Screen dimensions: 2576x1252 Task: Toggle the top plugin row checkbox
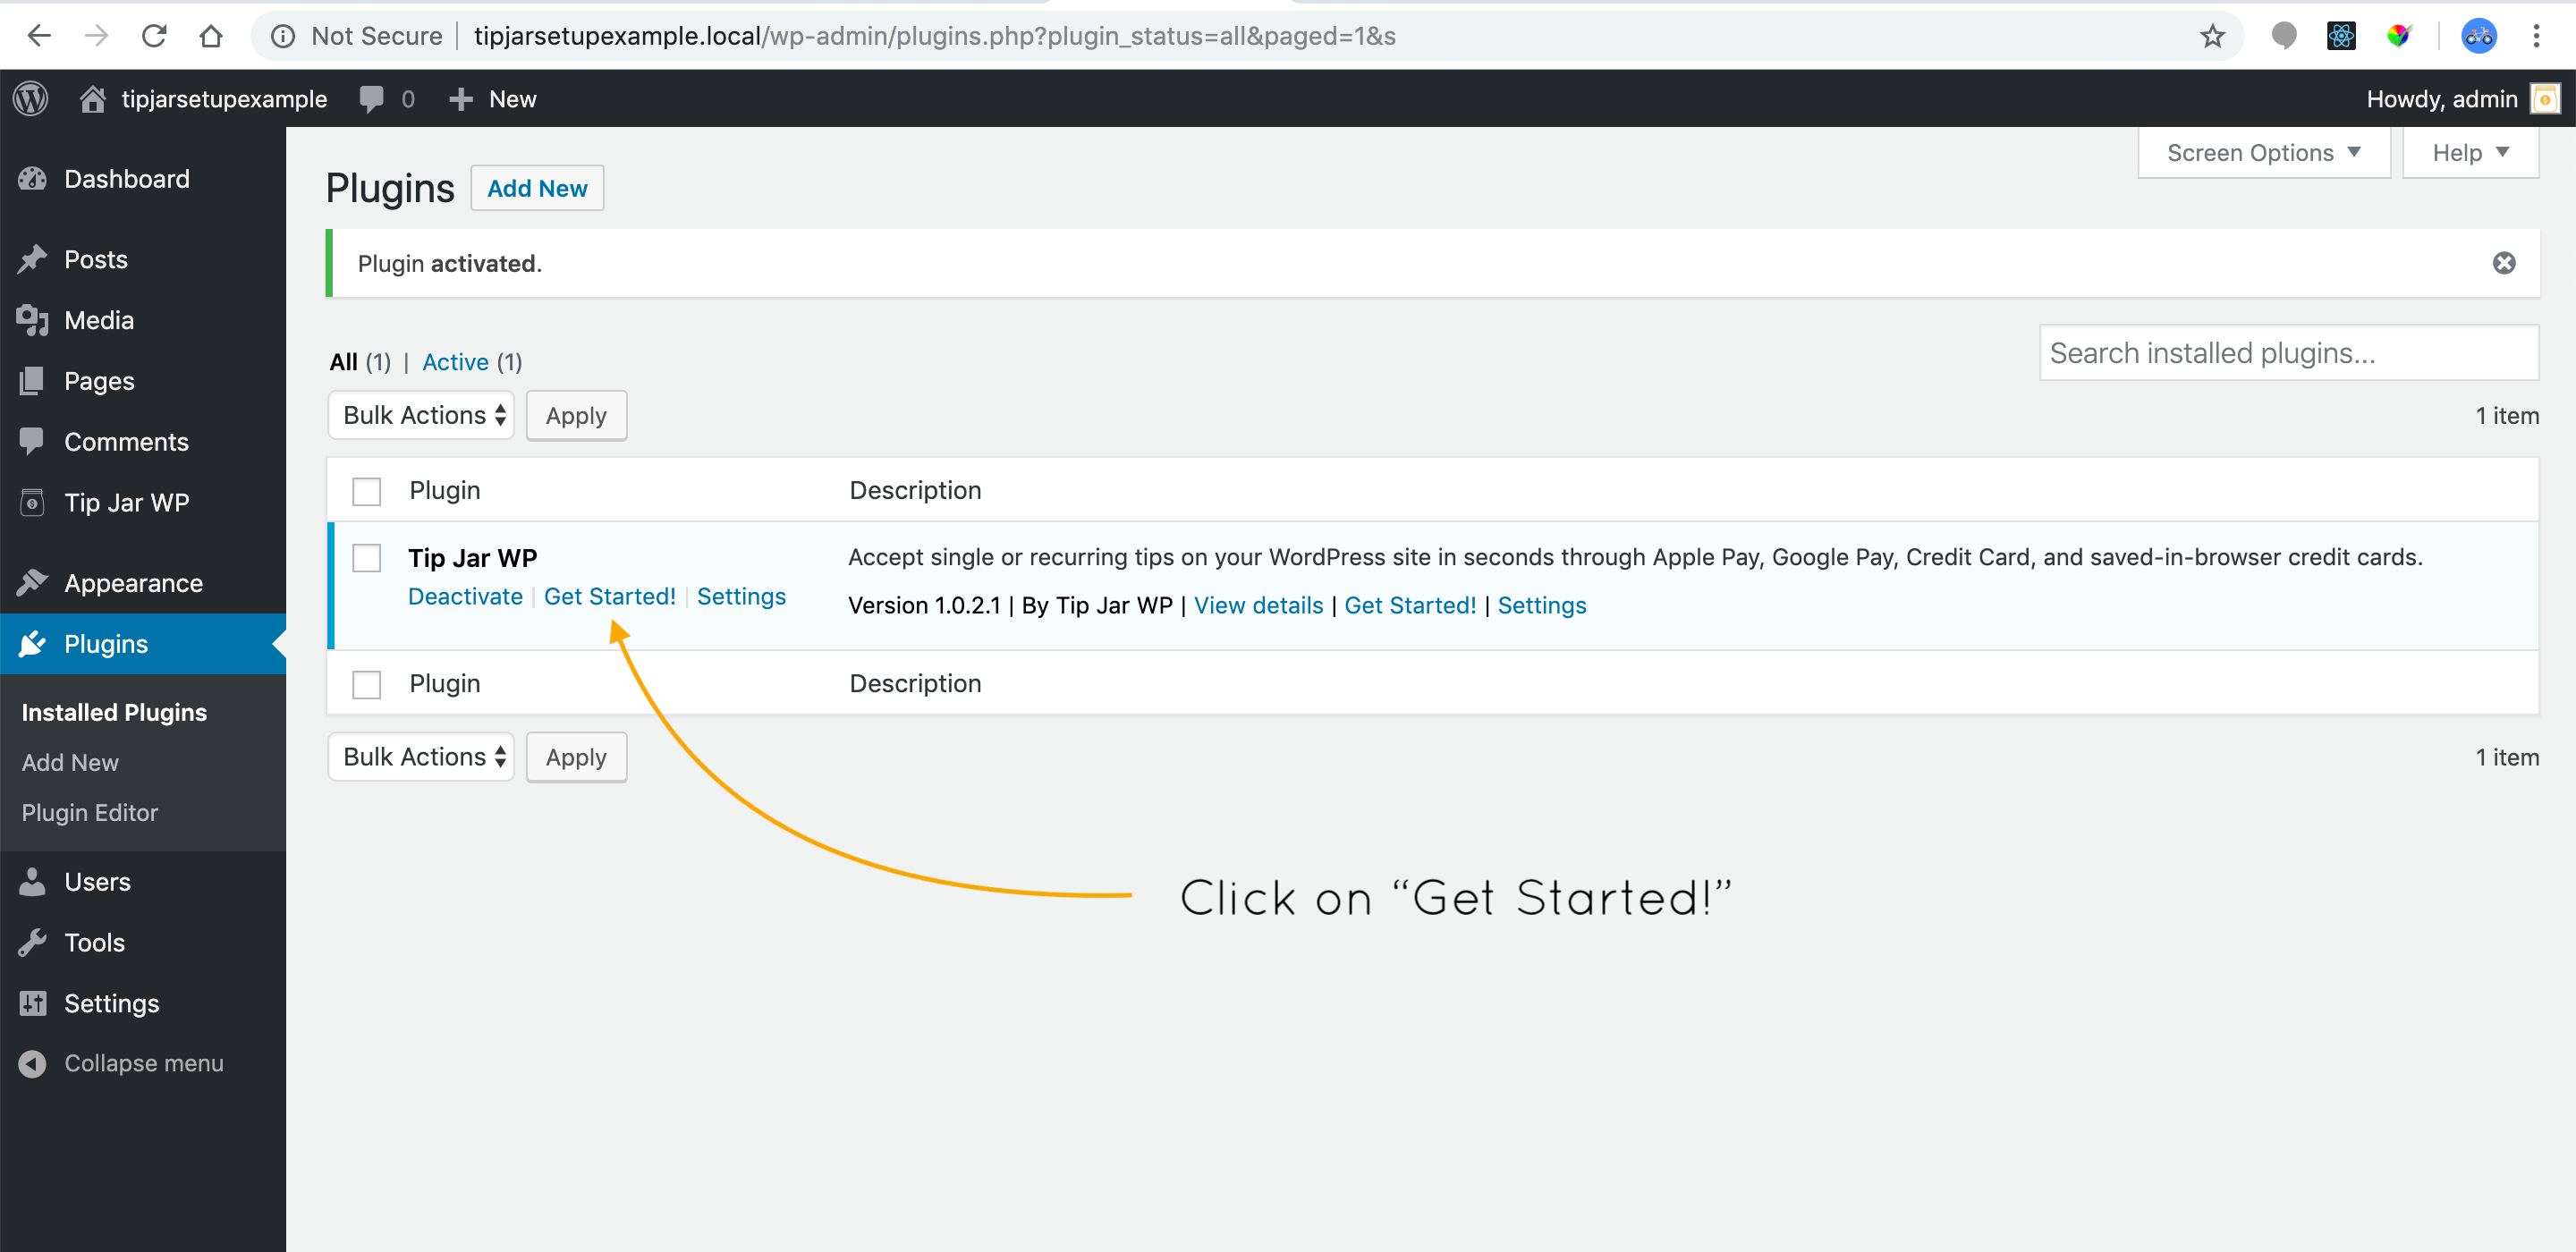pos(368,559)
